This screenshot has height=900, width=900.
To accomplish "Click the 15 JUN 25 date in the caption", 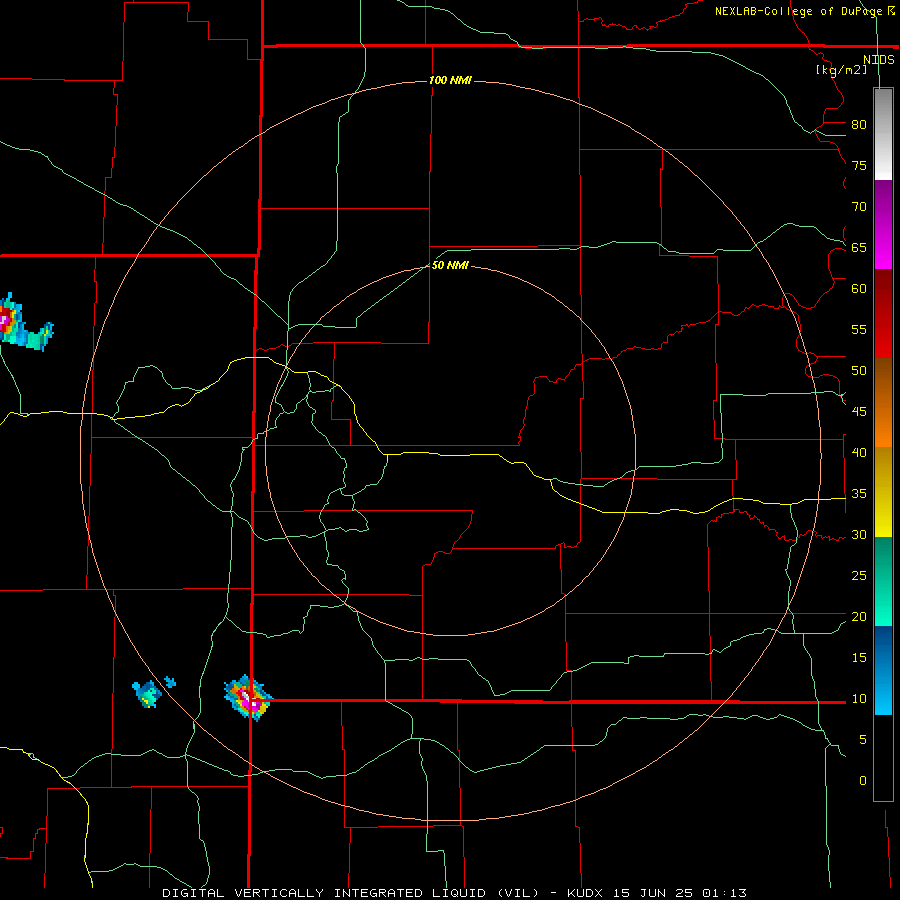I will tap(653, 893).
